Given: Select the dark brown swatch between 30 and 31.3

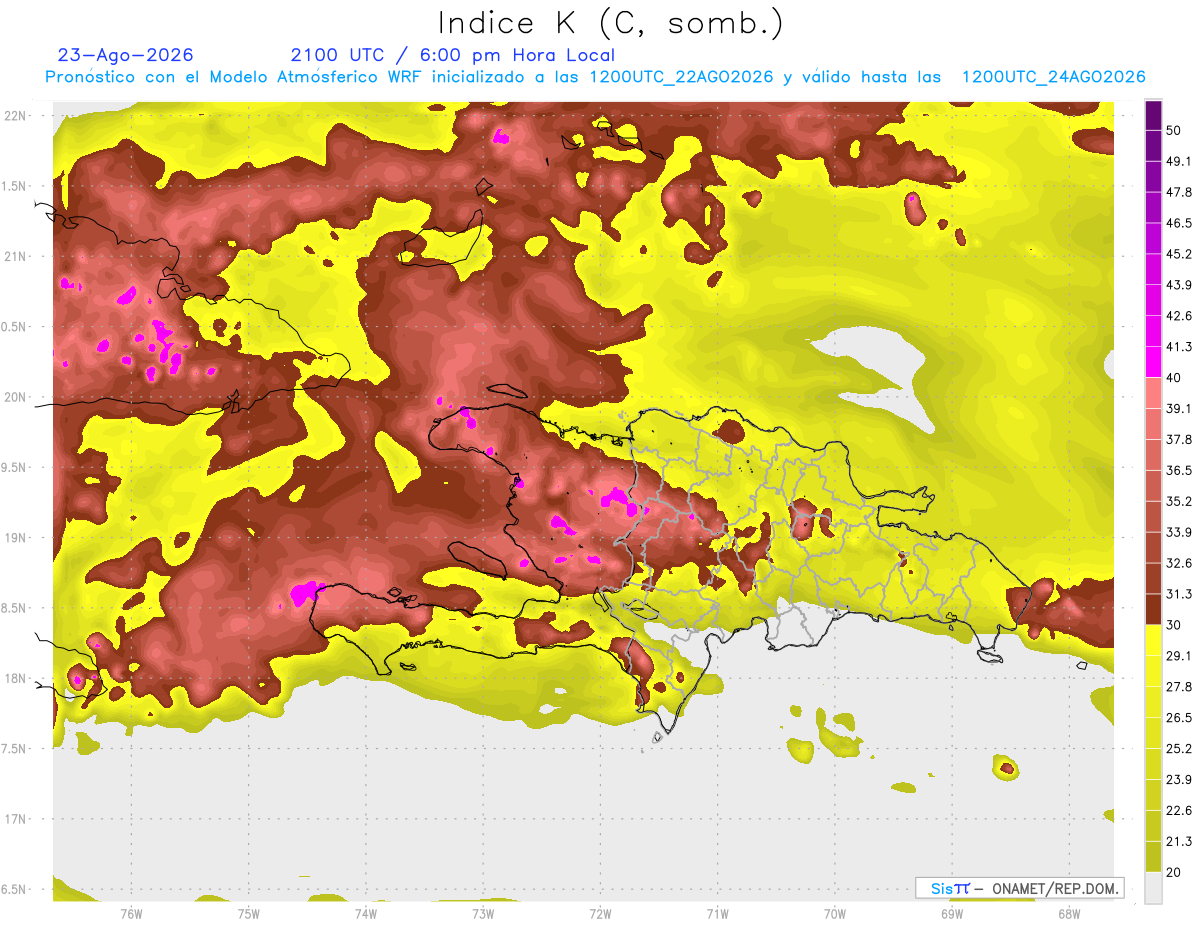Looking at the screenshot, I should 1153,609.
